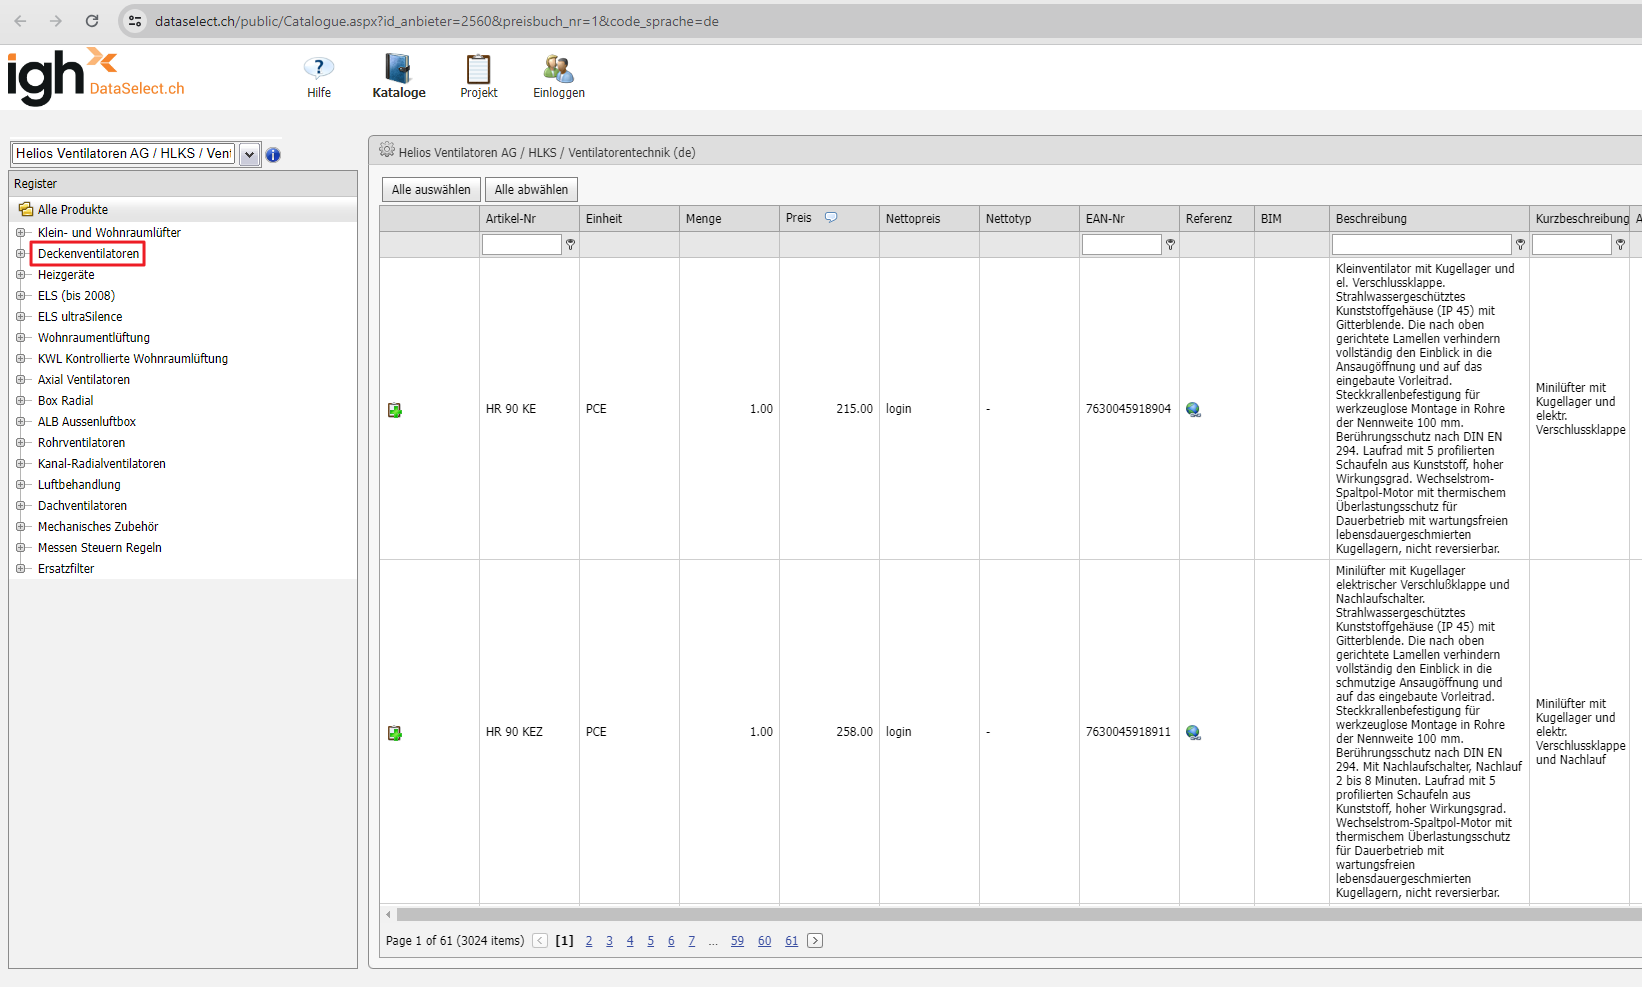
Task: Click browser forward arrow
Action: (56, 21)
